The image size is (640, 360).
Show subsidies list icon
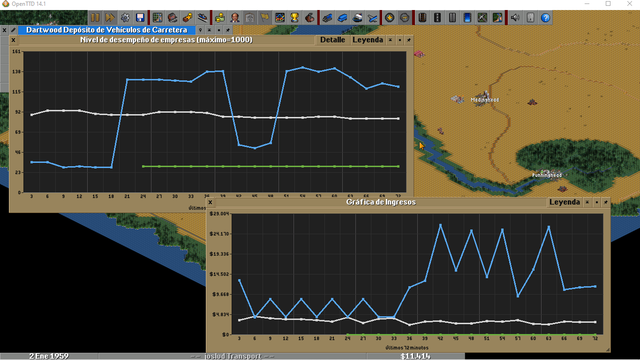[x=188, y=18]
